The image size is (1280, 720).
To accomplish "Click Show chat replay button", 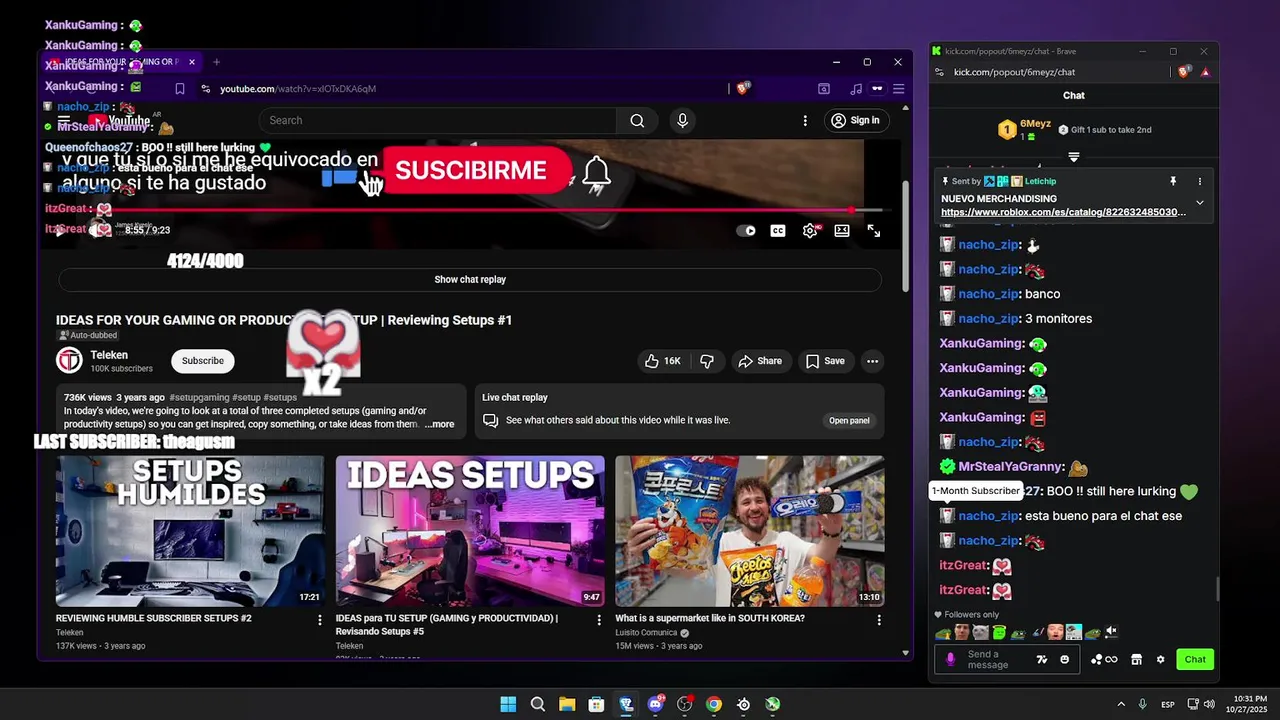I will click(x=470, y=280).
